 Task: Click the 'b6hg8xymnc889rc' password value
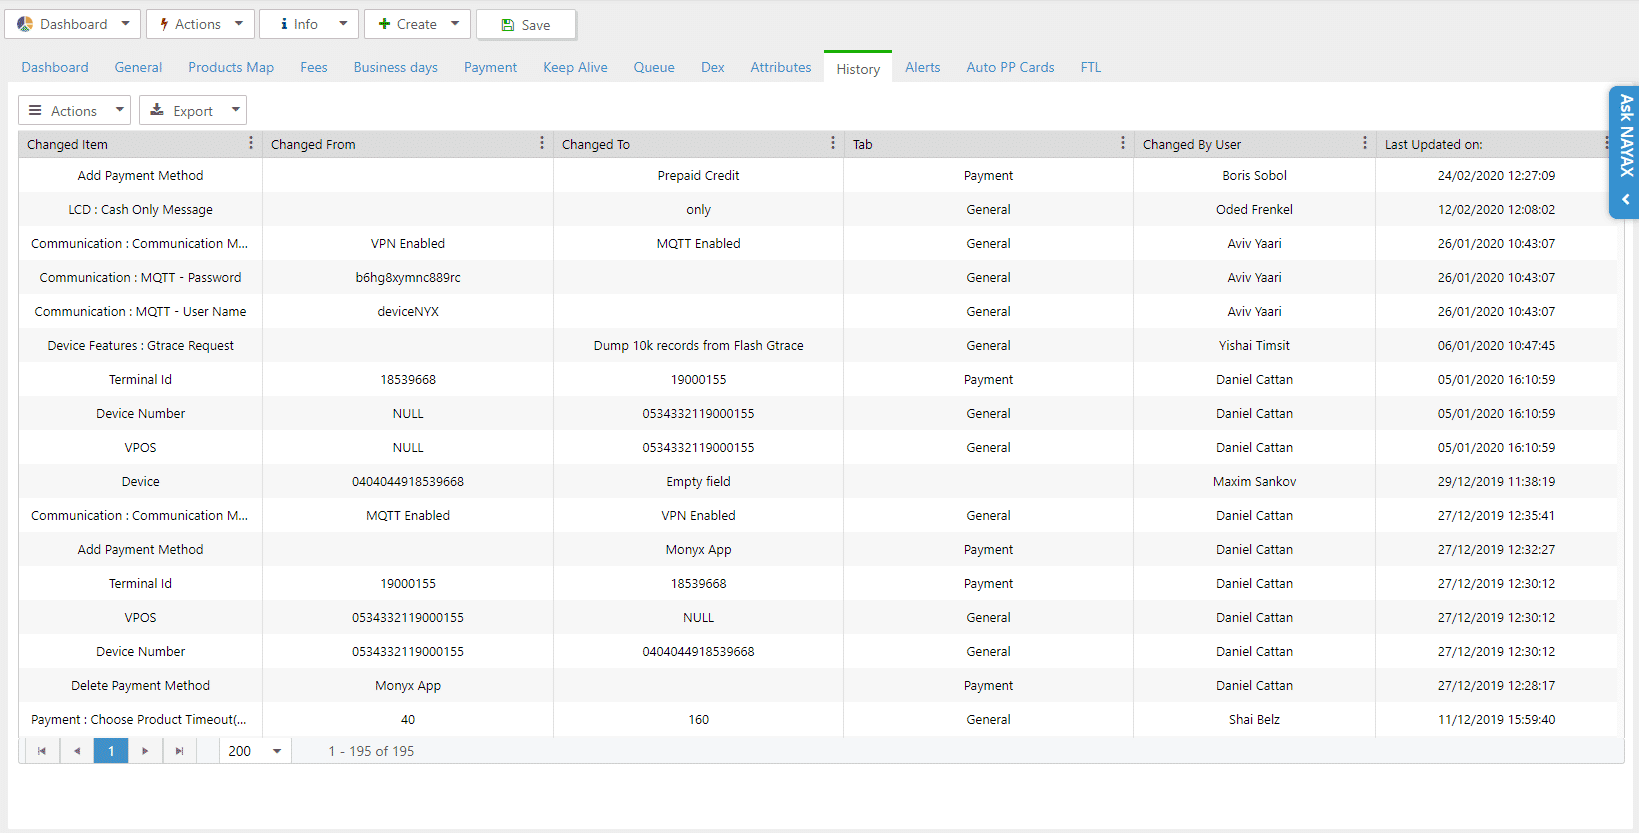pos(408,277)
